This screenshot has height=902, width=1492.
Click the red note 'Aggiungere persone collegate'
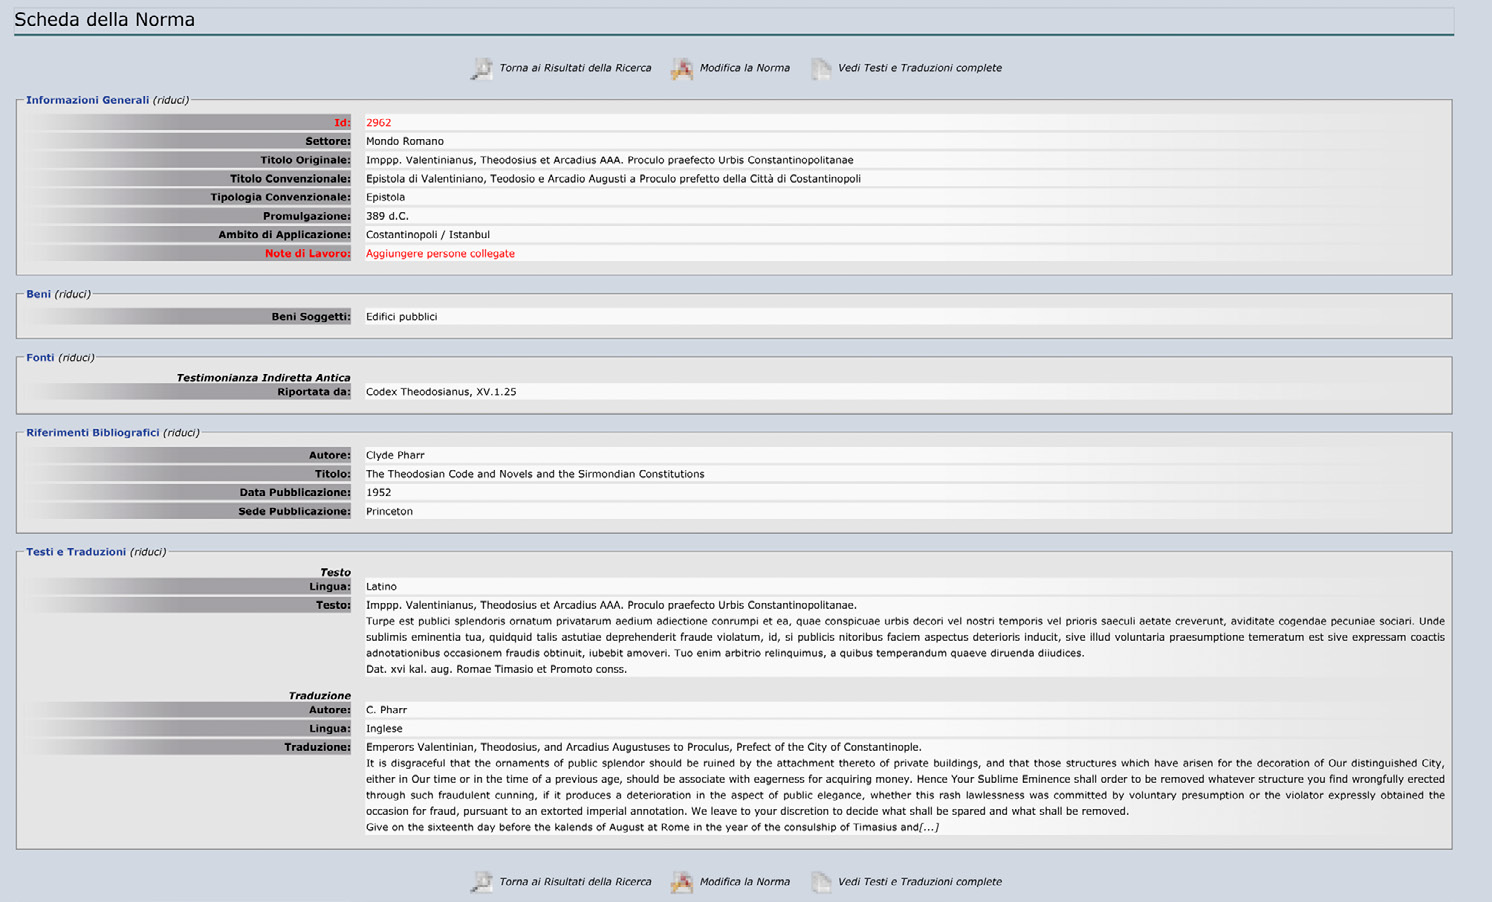pyautogui.click(x=440, y=254)
